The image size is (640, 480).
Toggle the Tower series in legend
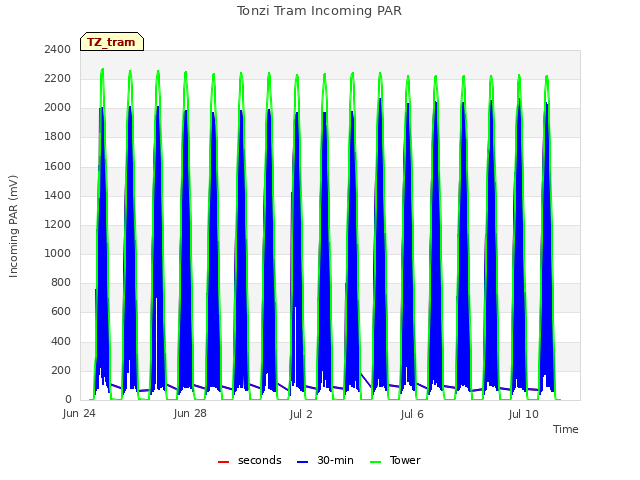(395, 460)
